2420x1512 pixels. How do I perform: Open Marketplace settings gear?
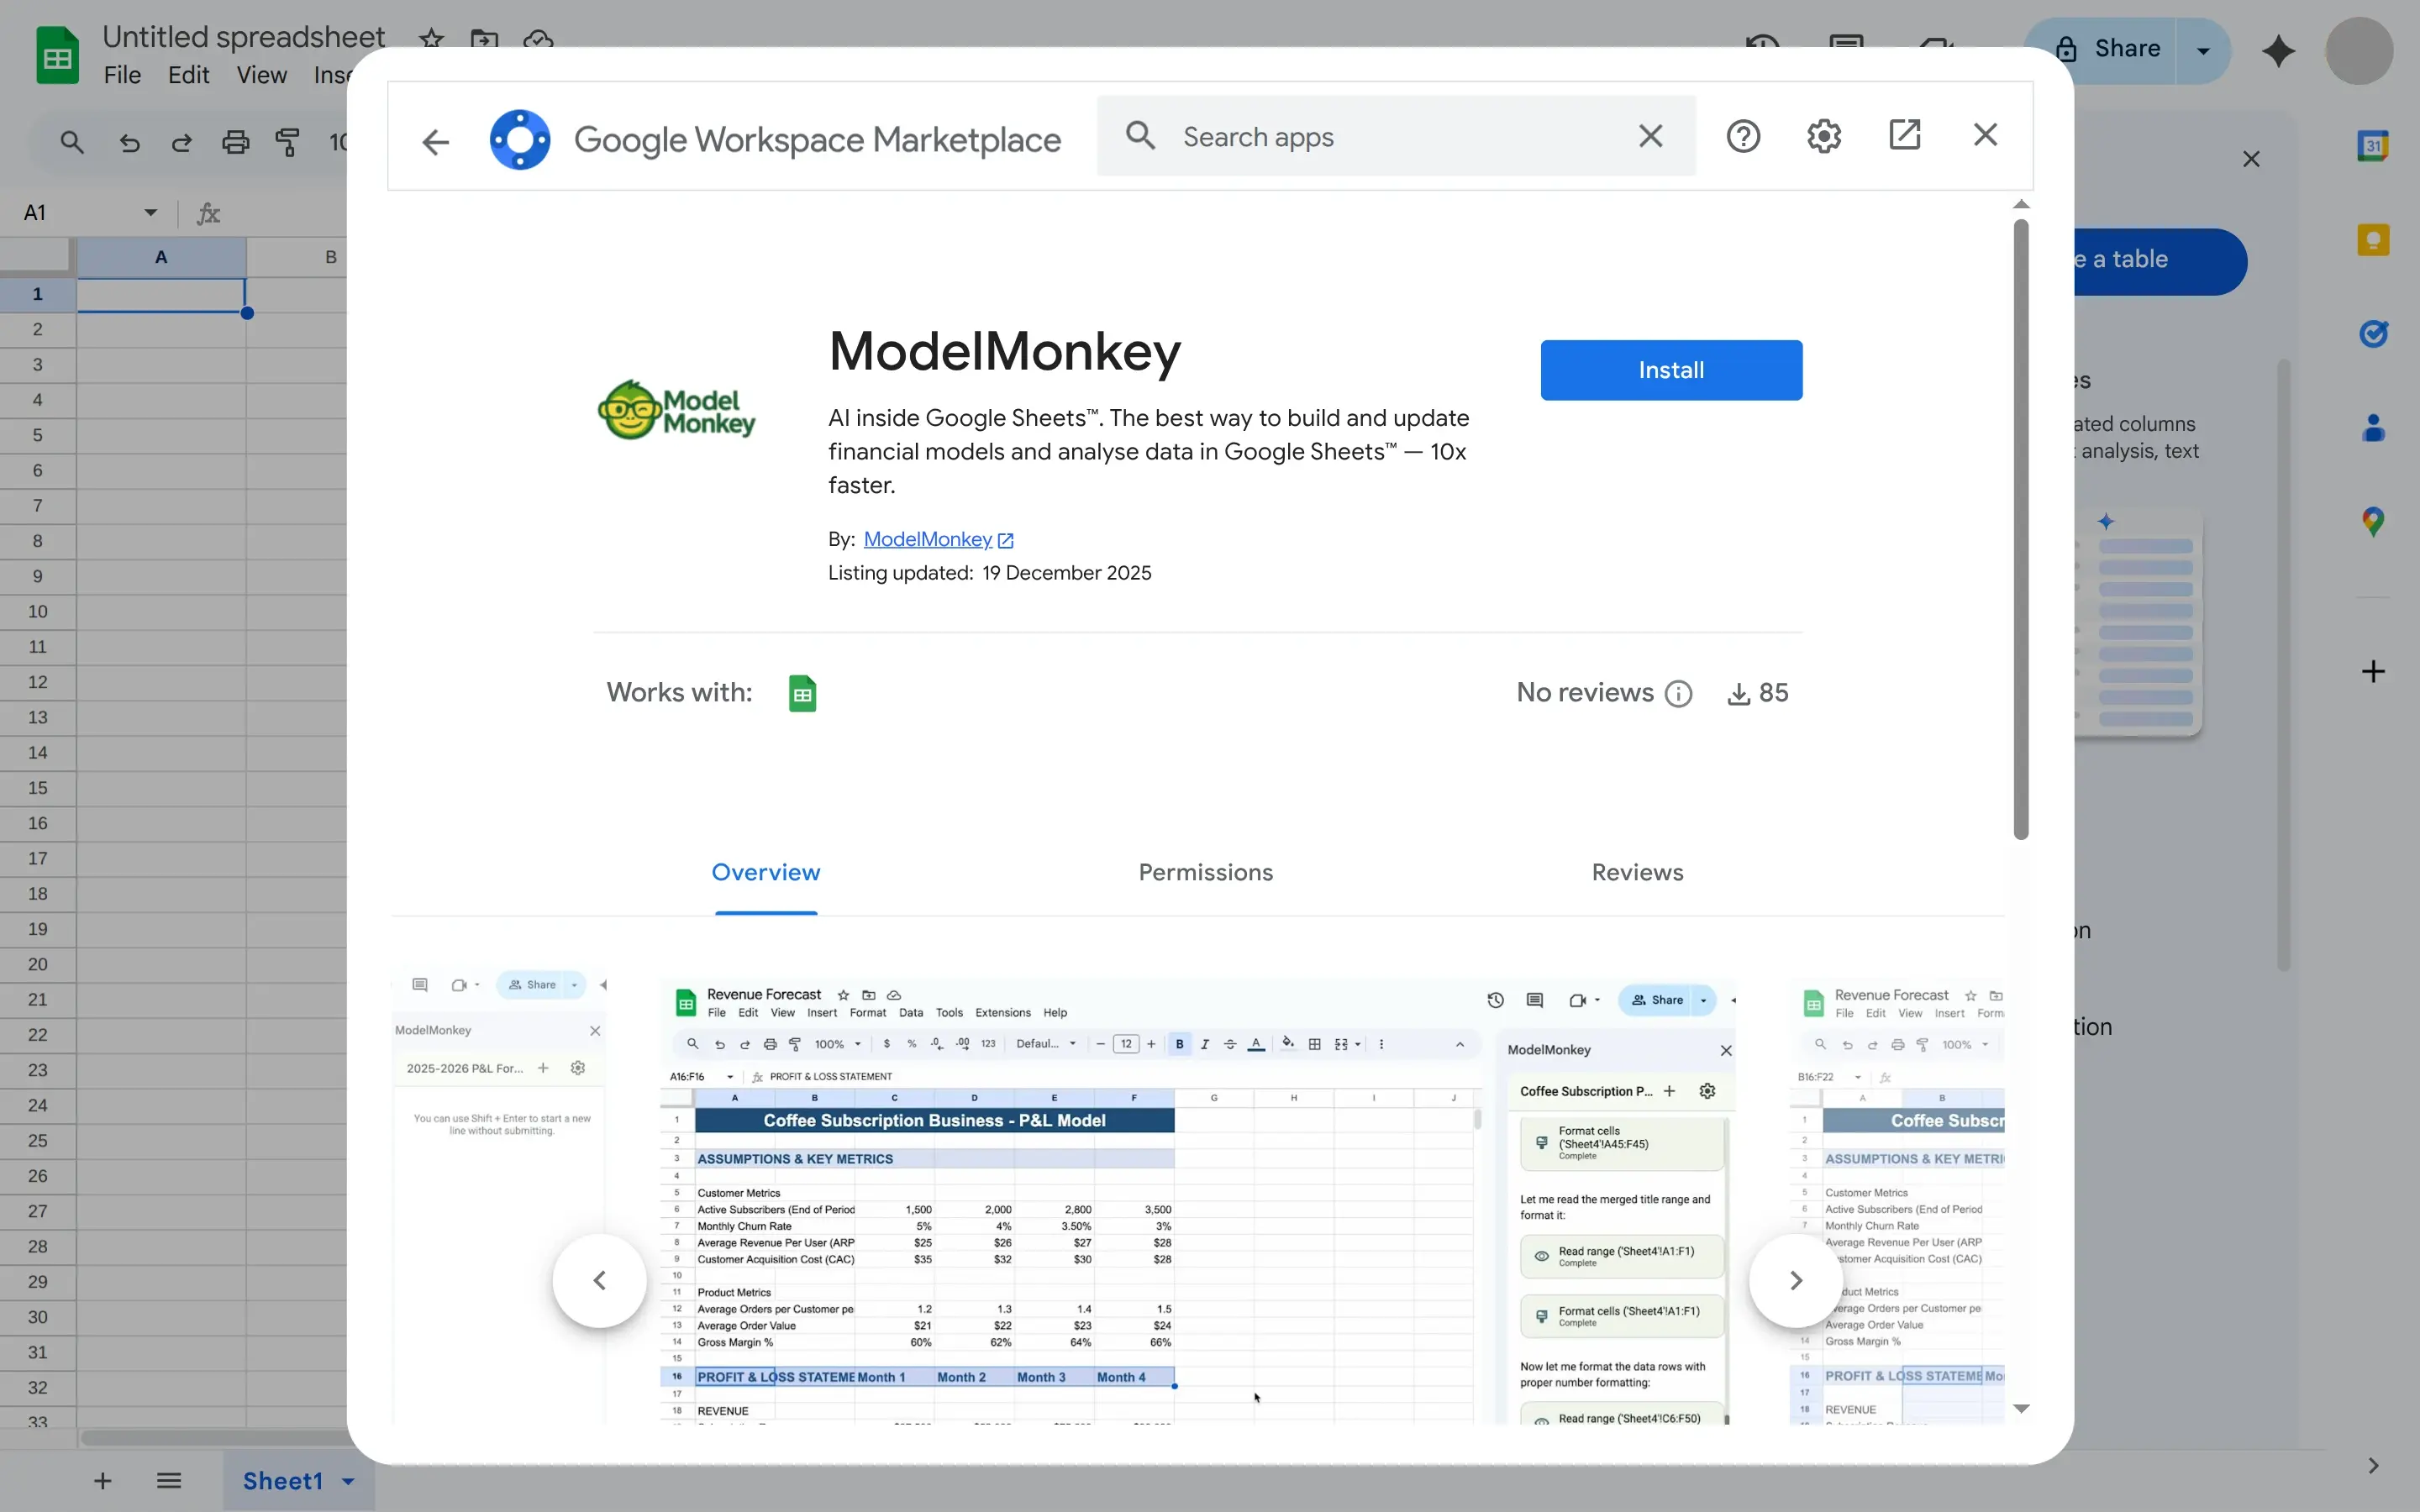coord(1824,136)
